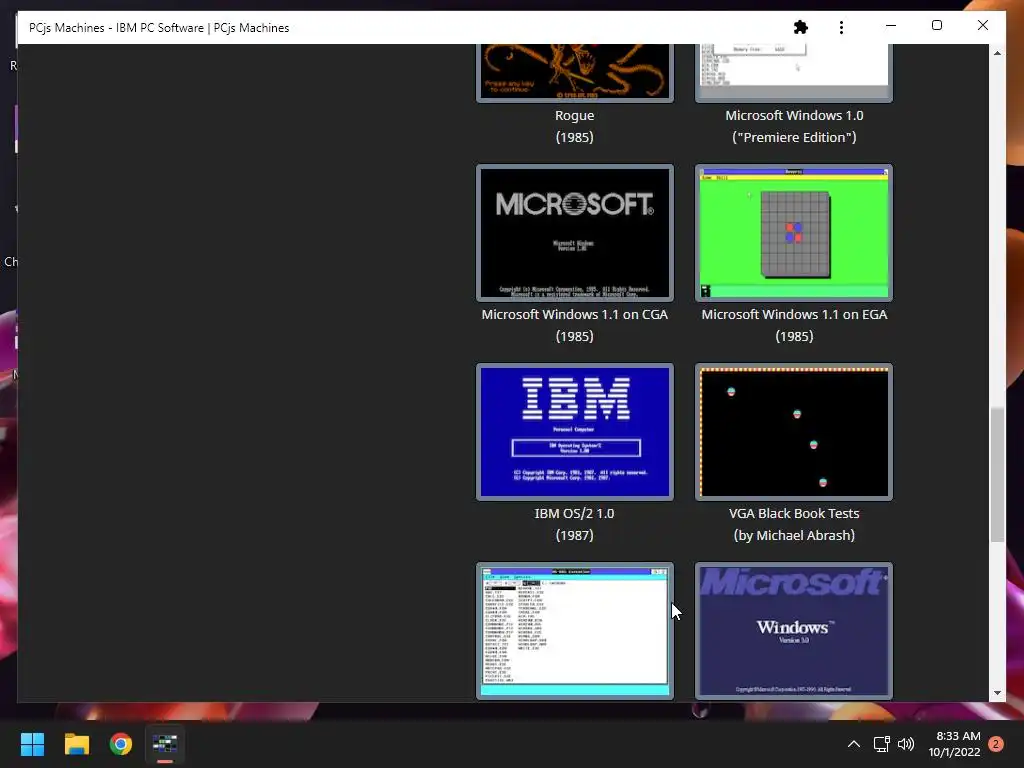Screen dimensions: 1024x768
Task: Open File Explorer from the taskbar
Action: [76, 744]
